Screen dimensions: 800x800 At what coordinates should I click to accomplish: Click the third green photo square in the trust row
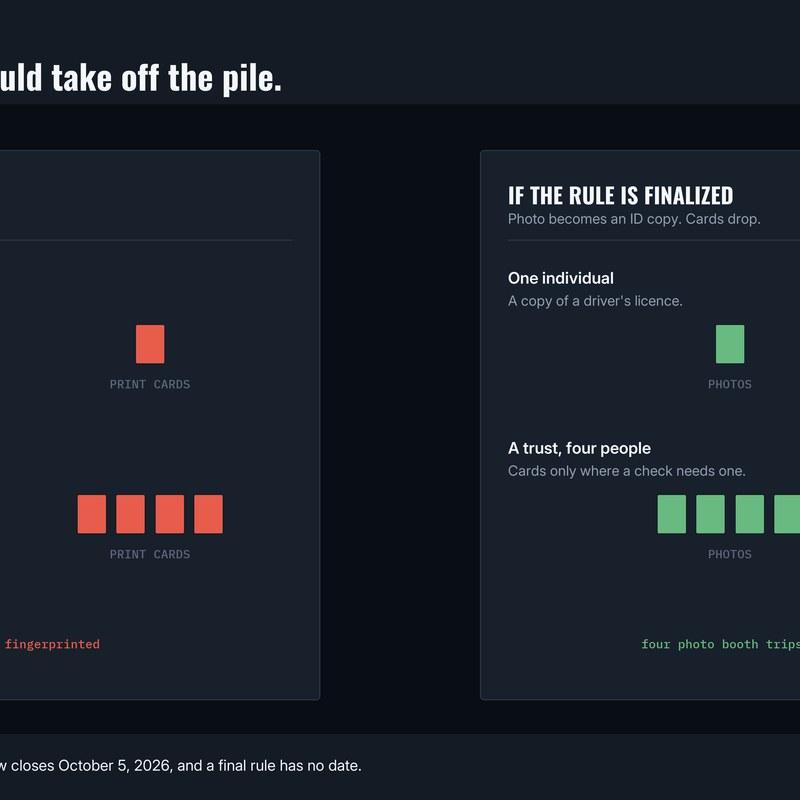point(749,514)
